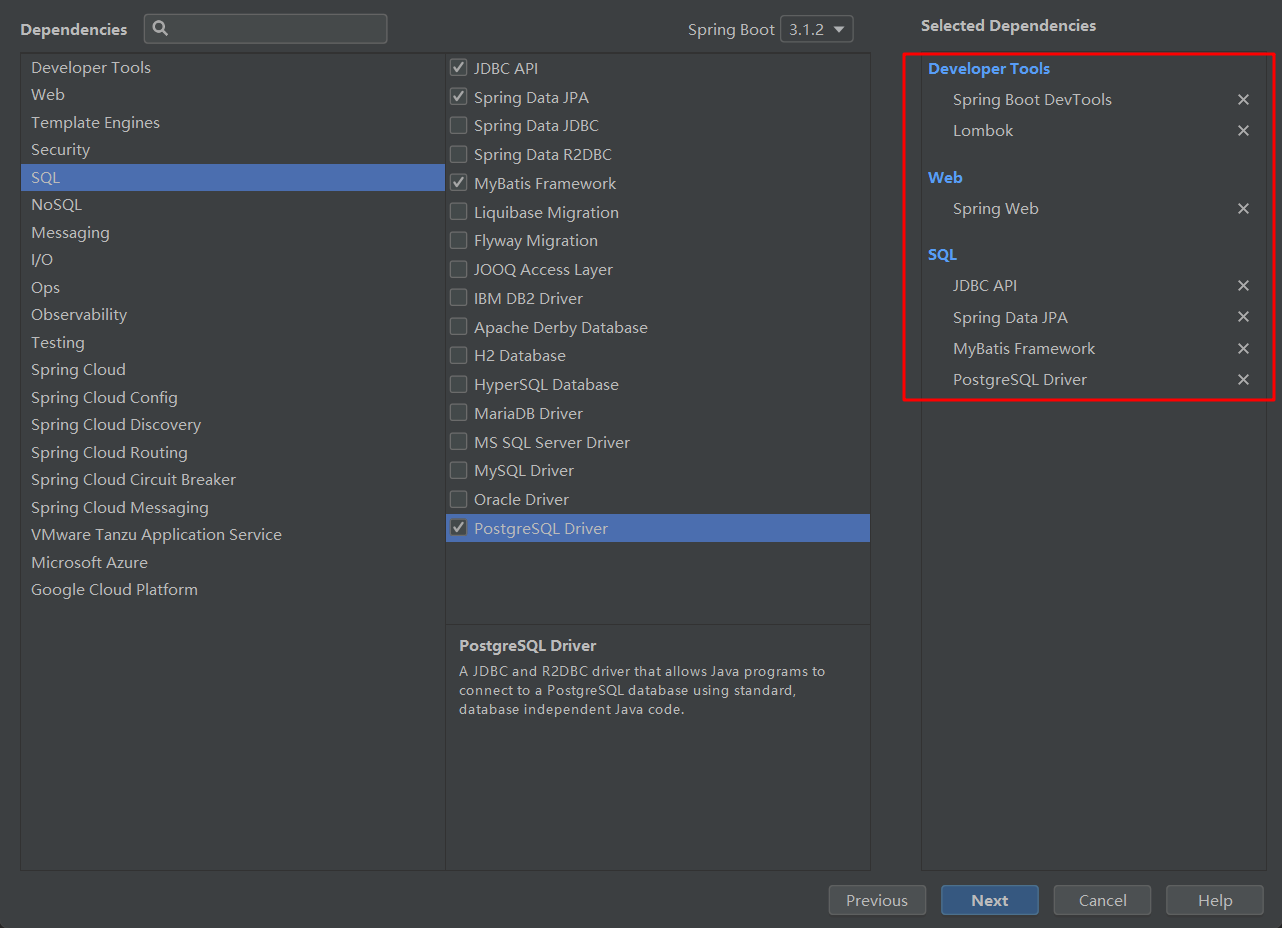Select the Security category

coord(232,150)
